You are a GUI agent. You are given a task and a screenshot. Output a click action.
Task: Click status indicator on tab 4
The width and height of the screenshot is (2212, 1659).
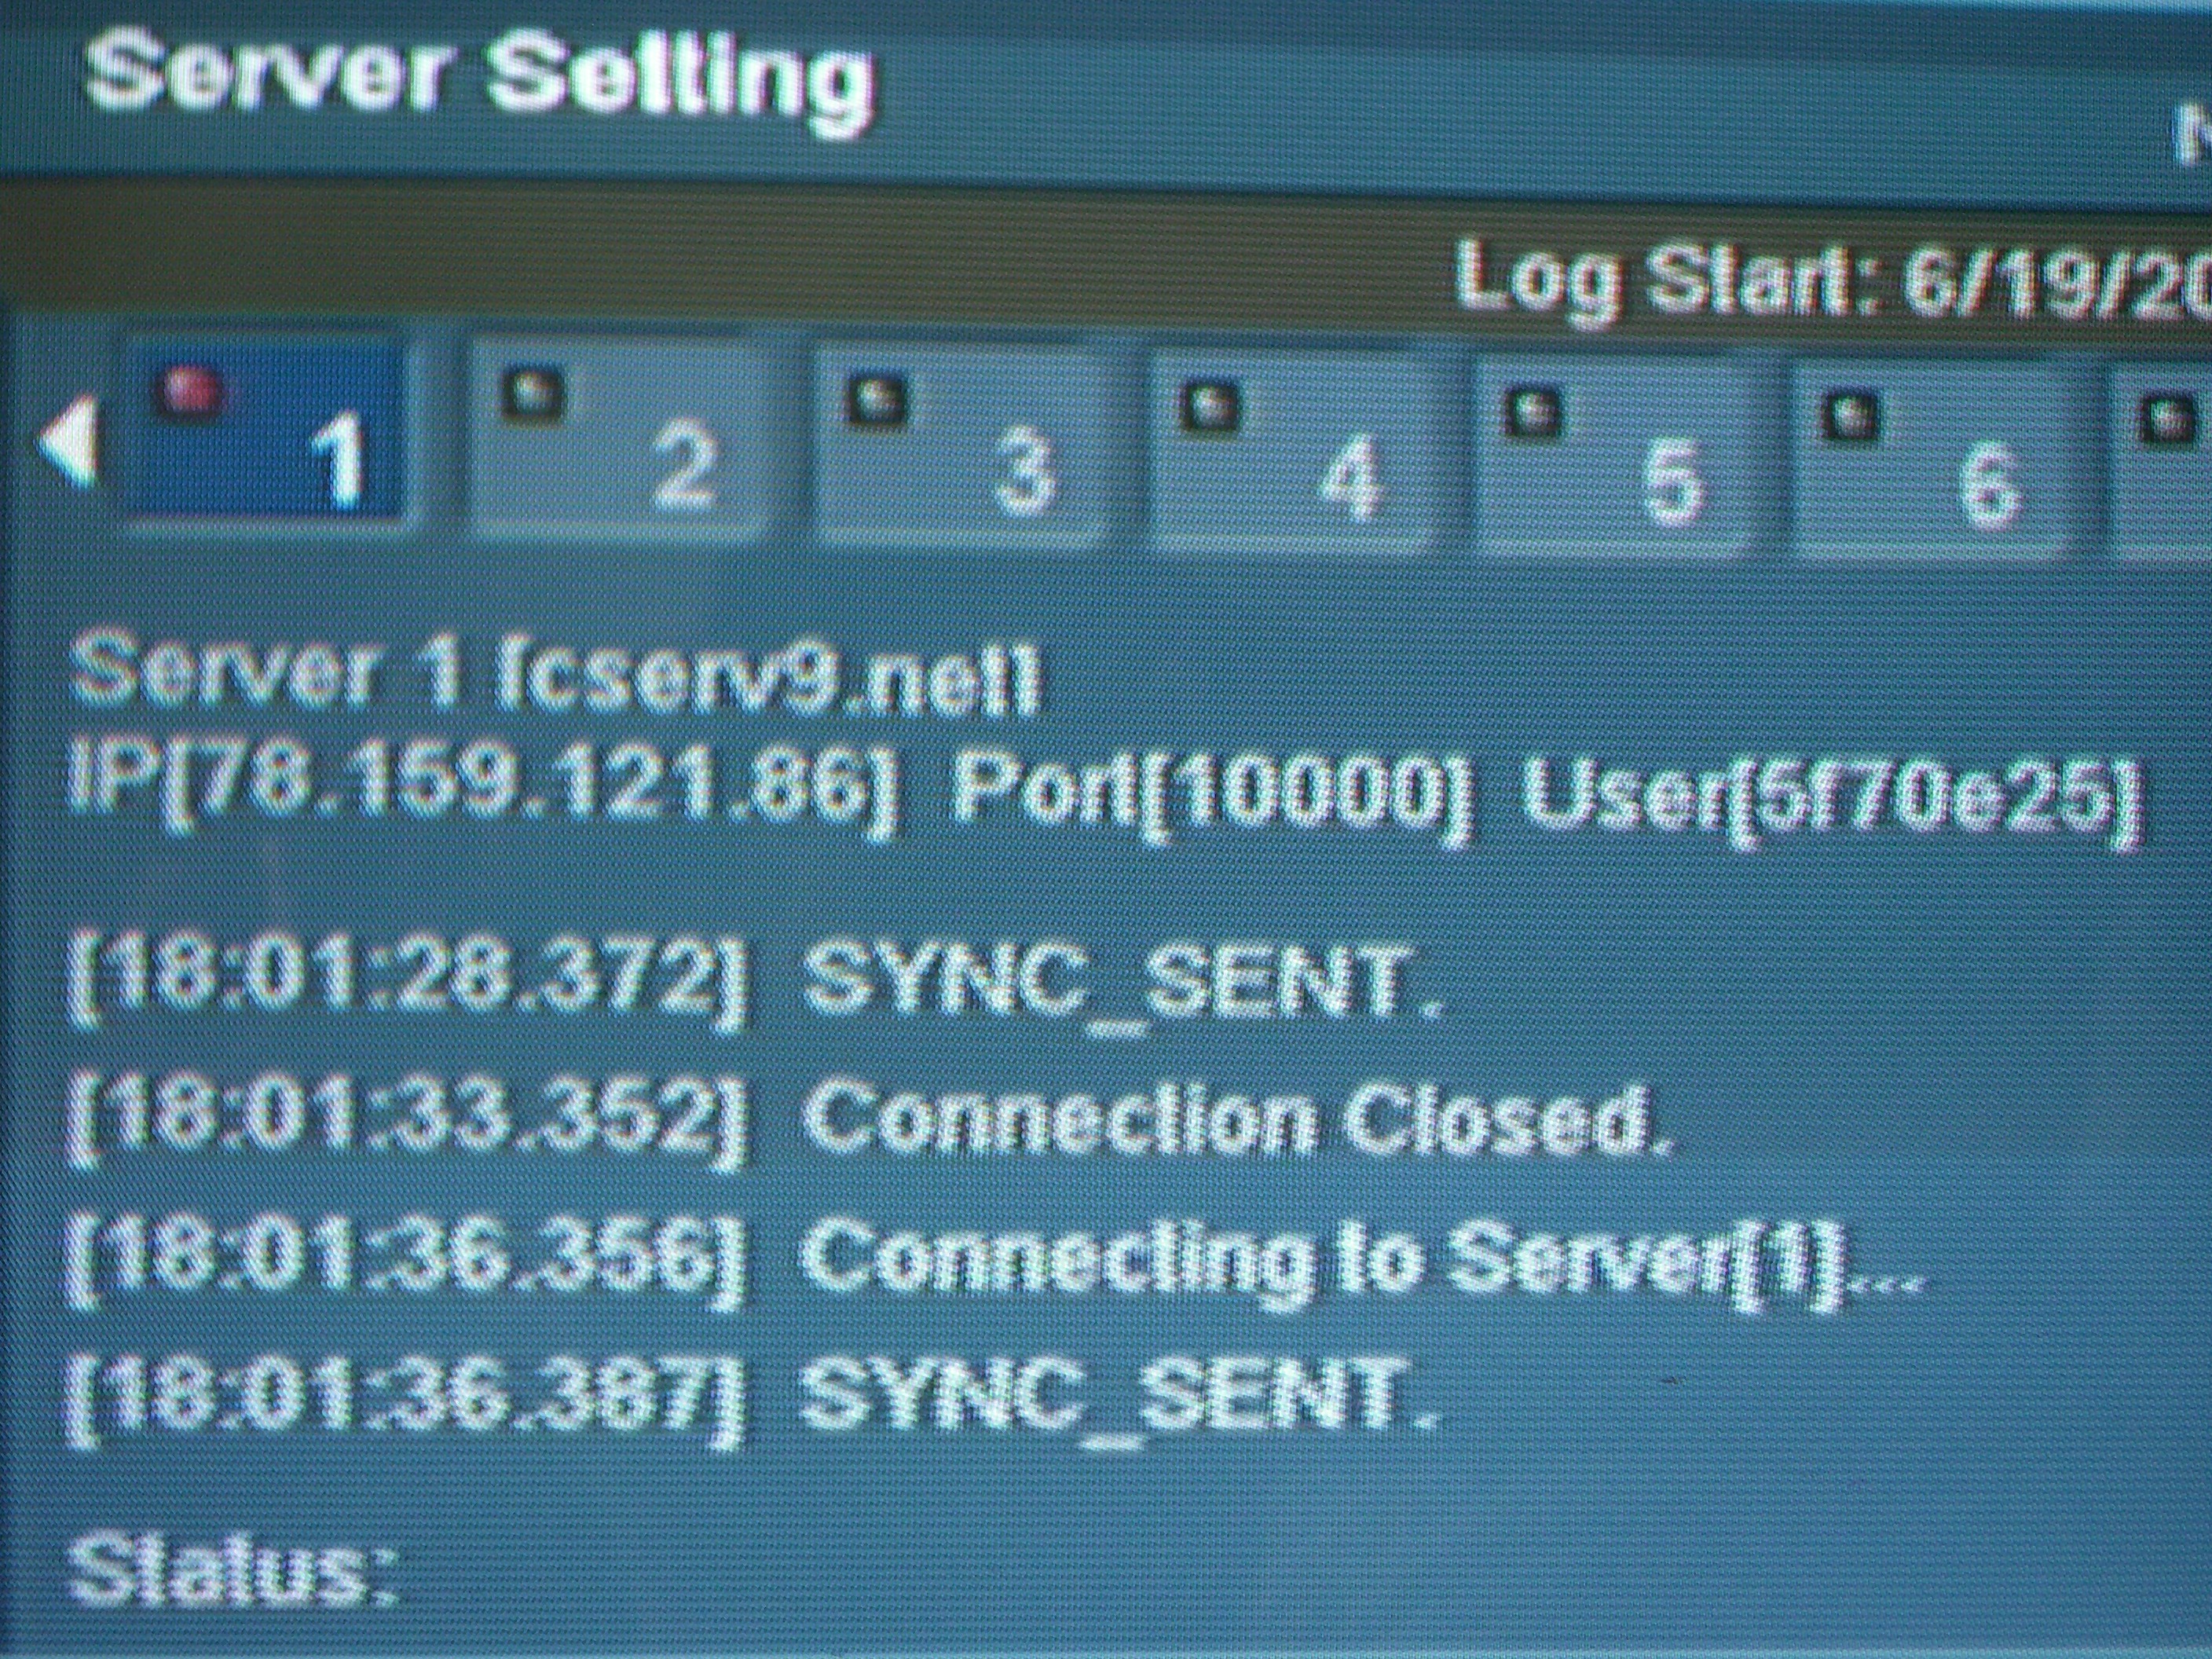(x=1208, y=404)
